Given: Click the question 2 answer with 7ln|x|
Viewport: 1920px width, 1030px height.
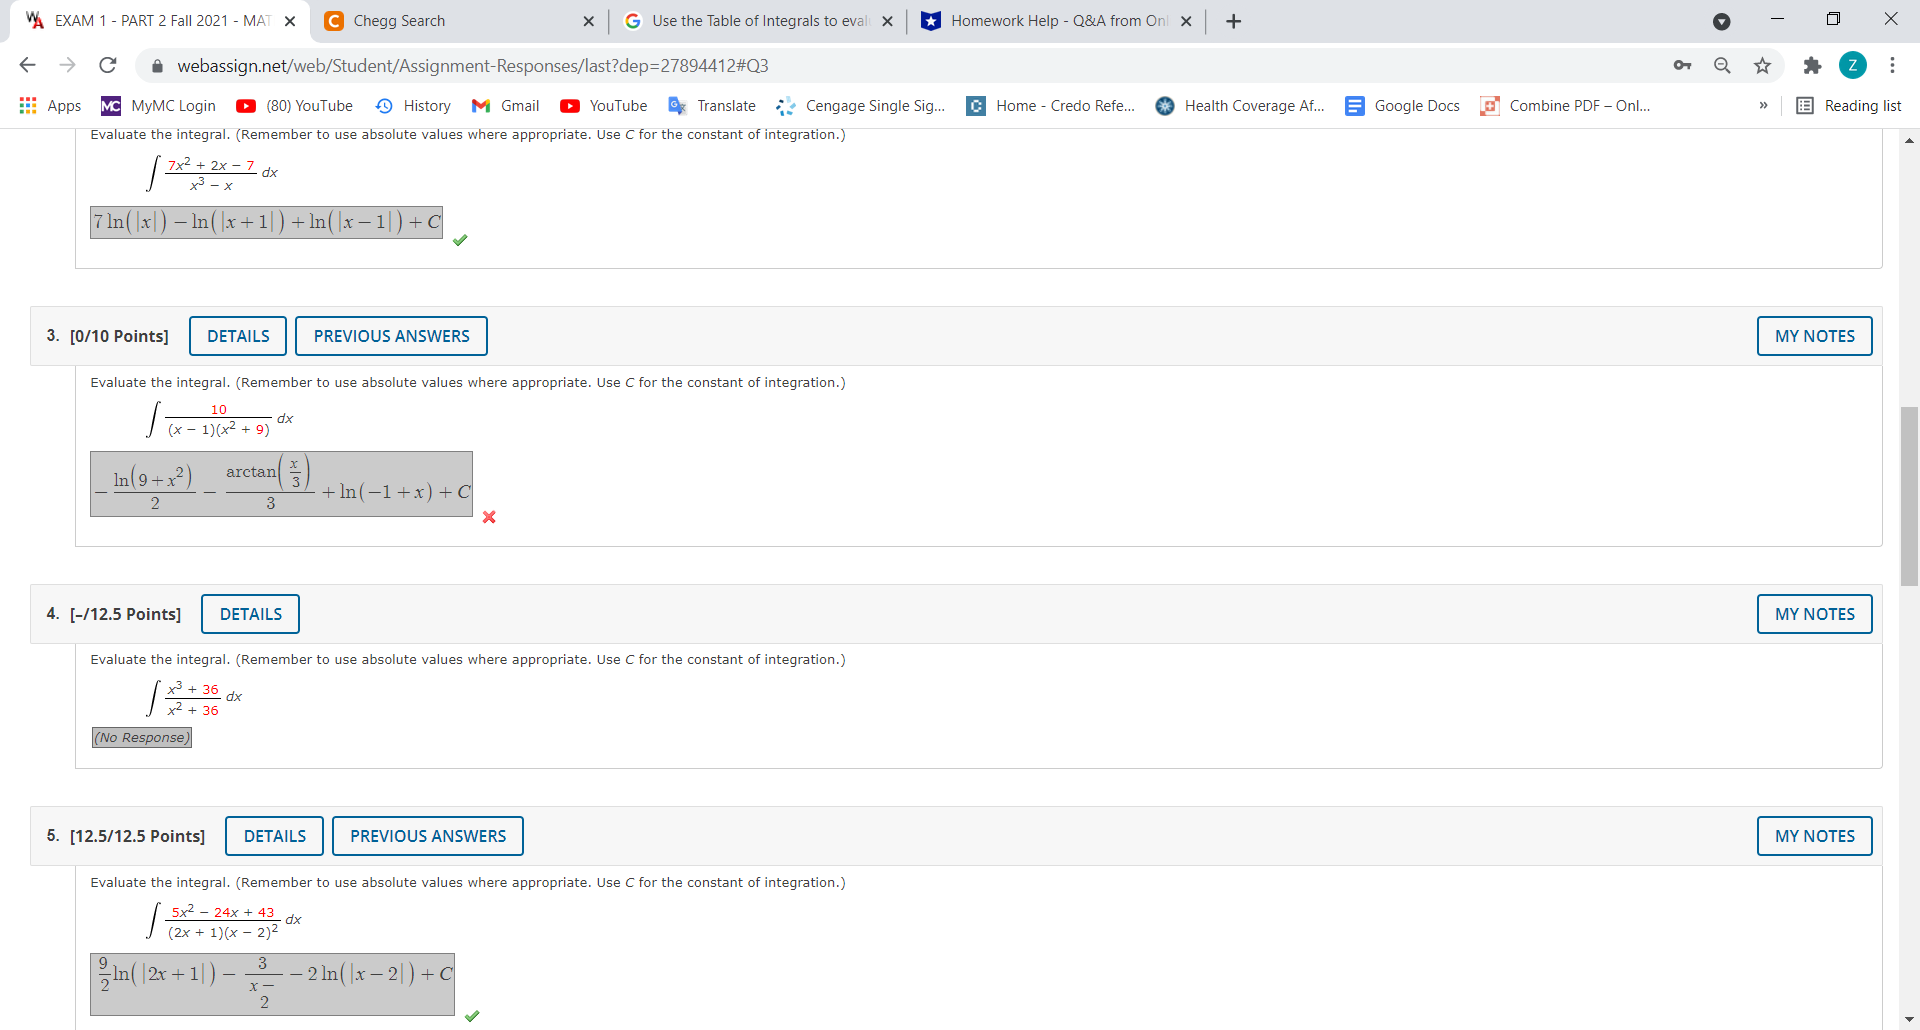Looking at the screenshot, I should tap(266, 222).
